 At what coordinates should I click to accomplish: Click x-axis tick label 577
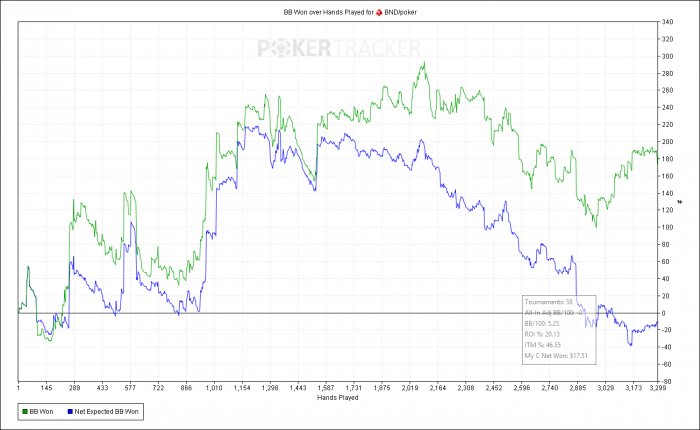point(130,388)
